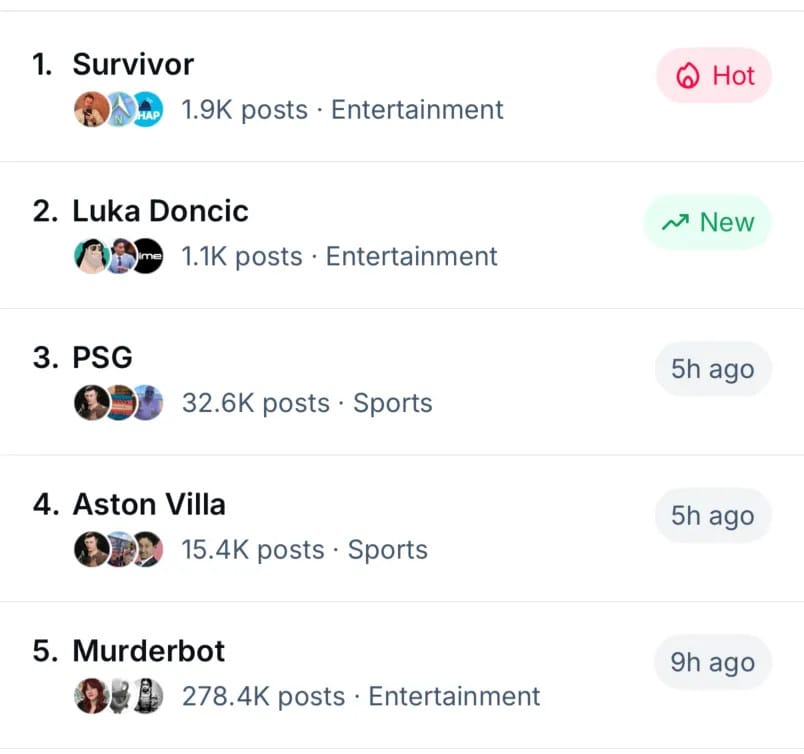Click Murderbot's profile avatar cluster

click(x=118, y=696)
